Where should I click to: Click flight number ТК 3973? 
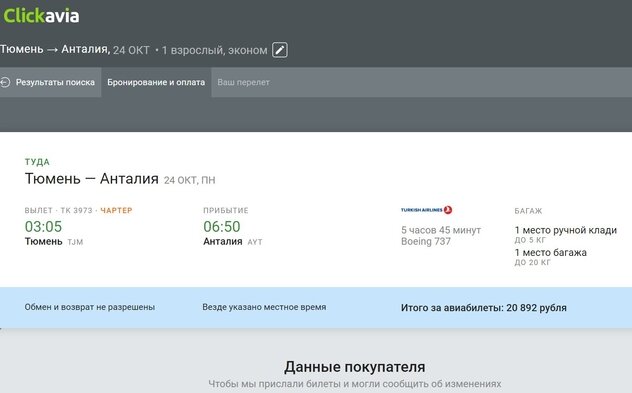coord(77,210)
